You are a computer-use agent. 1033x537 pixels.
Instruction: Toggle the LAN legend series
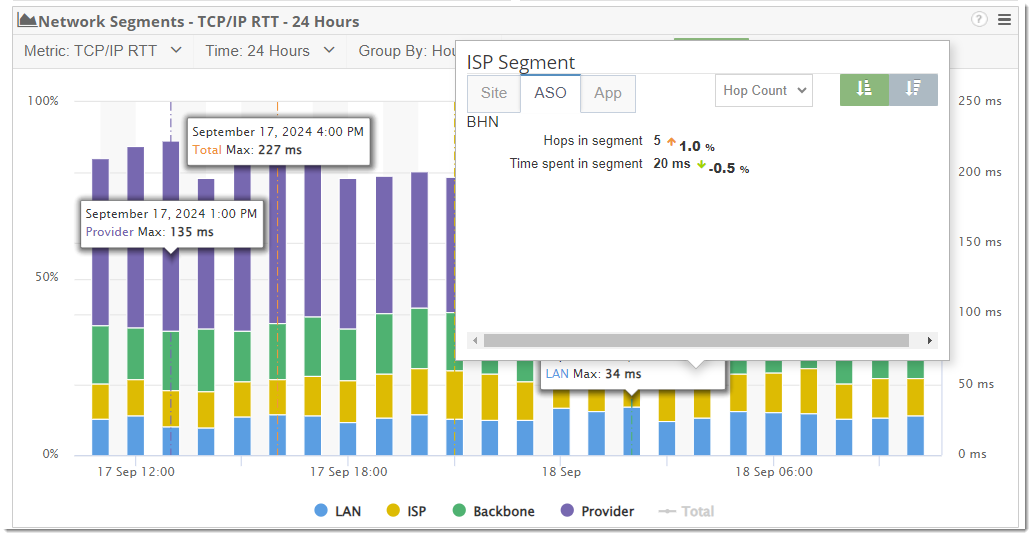[x=337, y=511]
